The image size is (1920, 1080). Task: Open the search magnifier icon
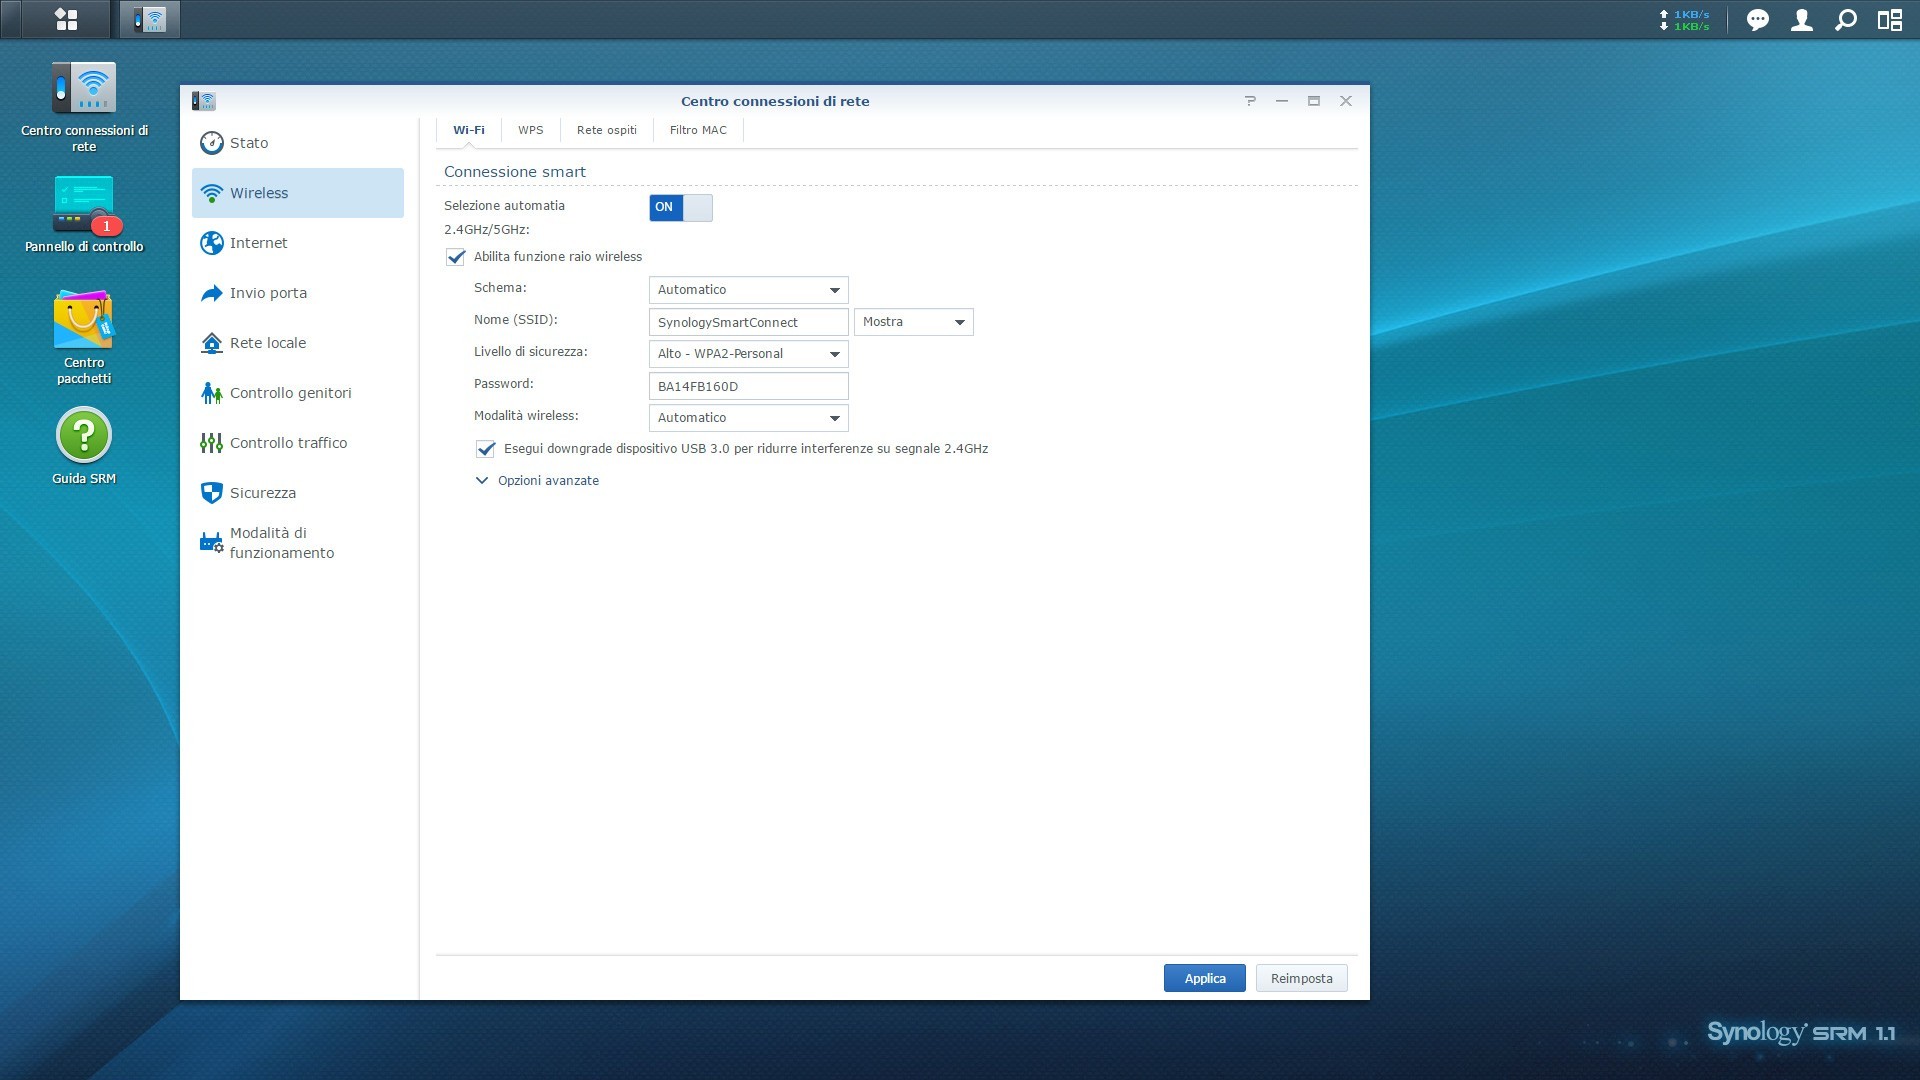1845,20
